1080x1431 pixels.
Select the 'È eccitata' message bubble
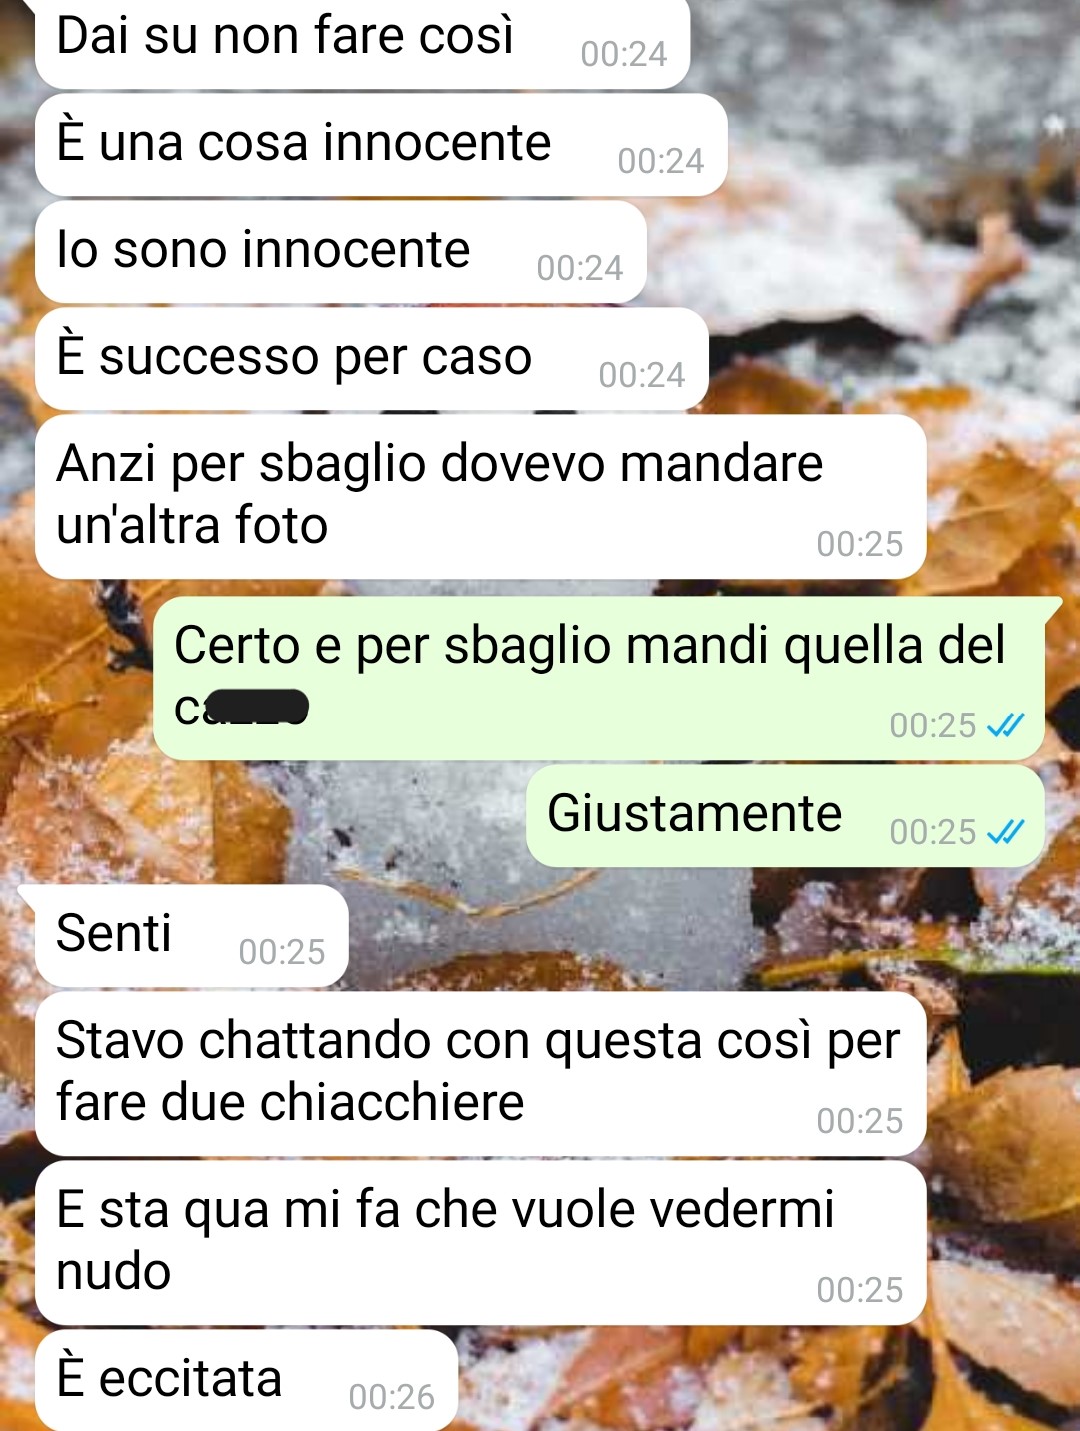(x=246, y=1380)
